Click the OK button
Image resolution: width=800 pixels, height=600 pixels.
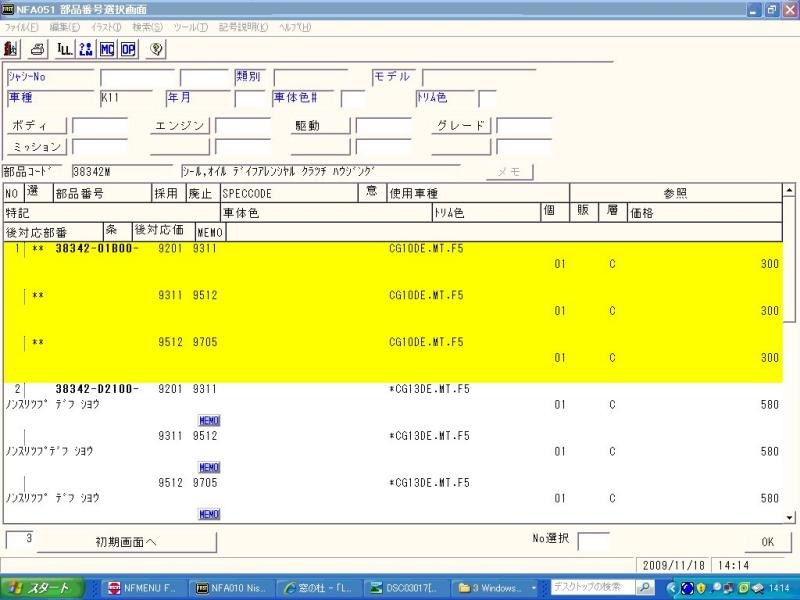pos(767,542)
